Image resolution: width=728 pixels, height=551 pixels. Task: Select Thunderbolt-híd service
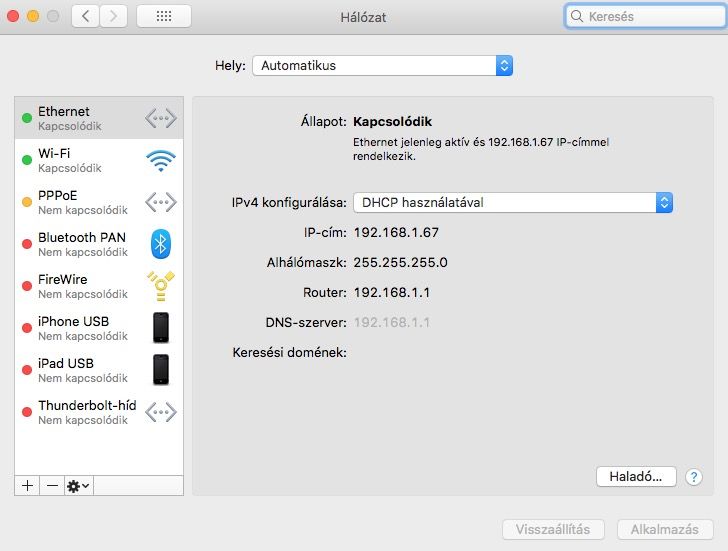click(99, 412)
